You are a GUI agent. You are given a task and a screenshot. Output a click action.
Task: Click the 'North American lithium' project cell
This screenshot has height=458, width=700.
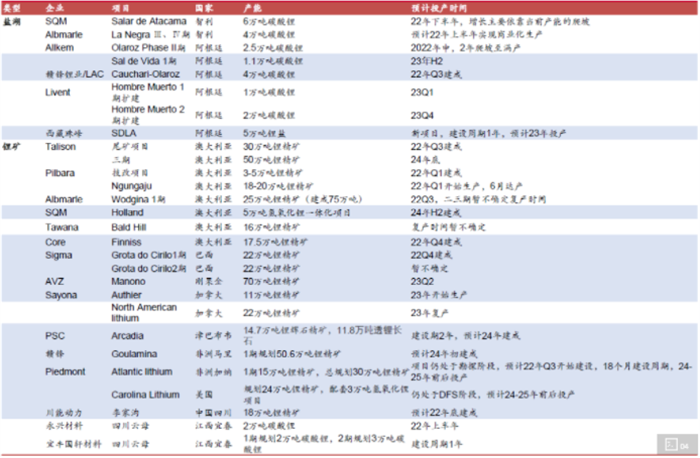click(144, 312)
